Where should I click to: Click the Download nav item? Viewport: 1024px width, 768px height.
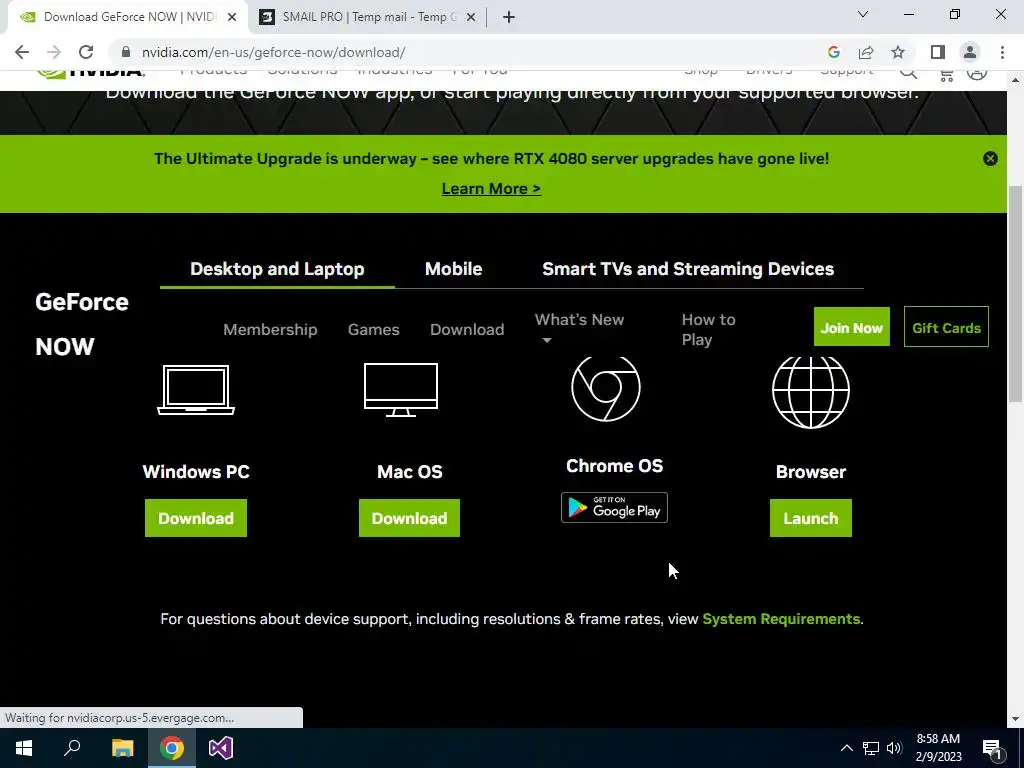point(467,329)
